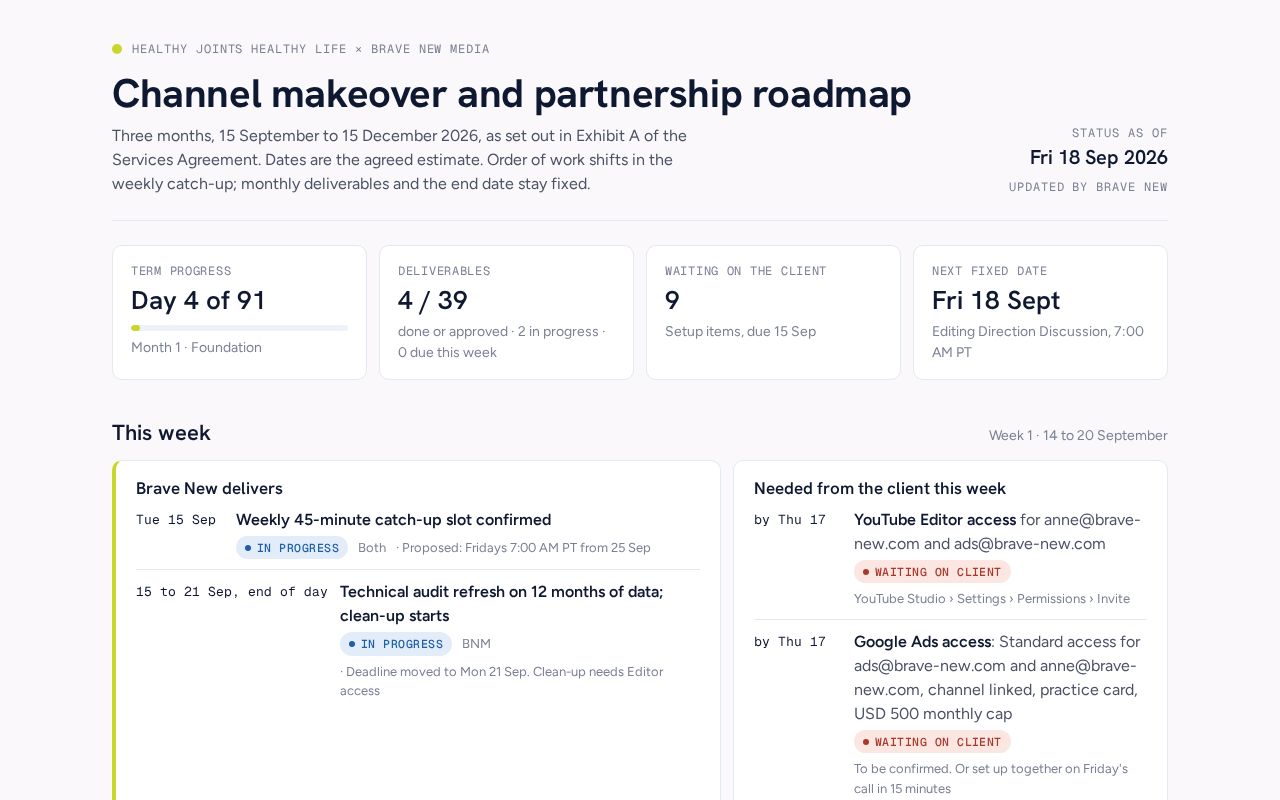Screen dimensions: 1280x800
Task: Click 'Weekly 45-minute catch-up slot confirmed' item
Action: pyautogui.click(x=393, y=520)
